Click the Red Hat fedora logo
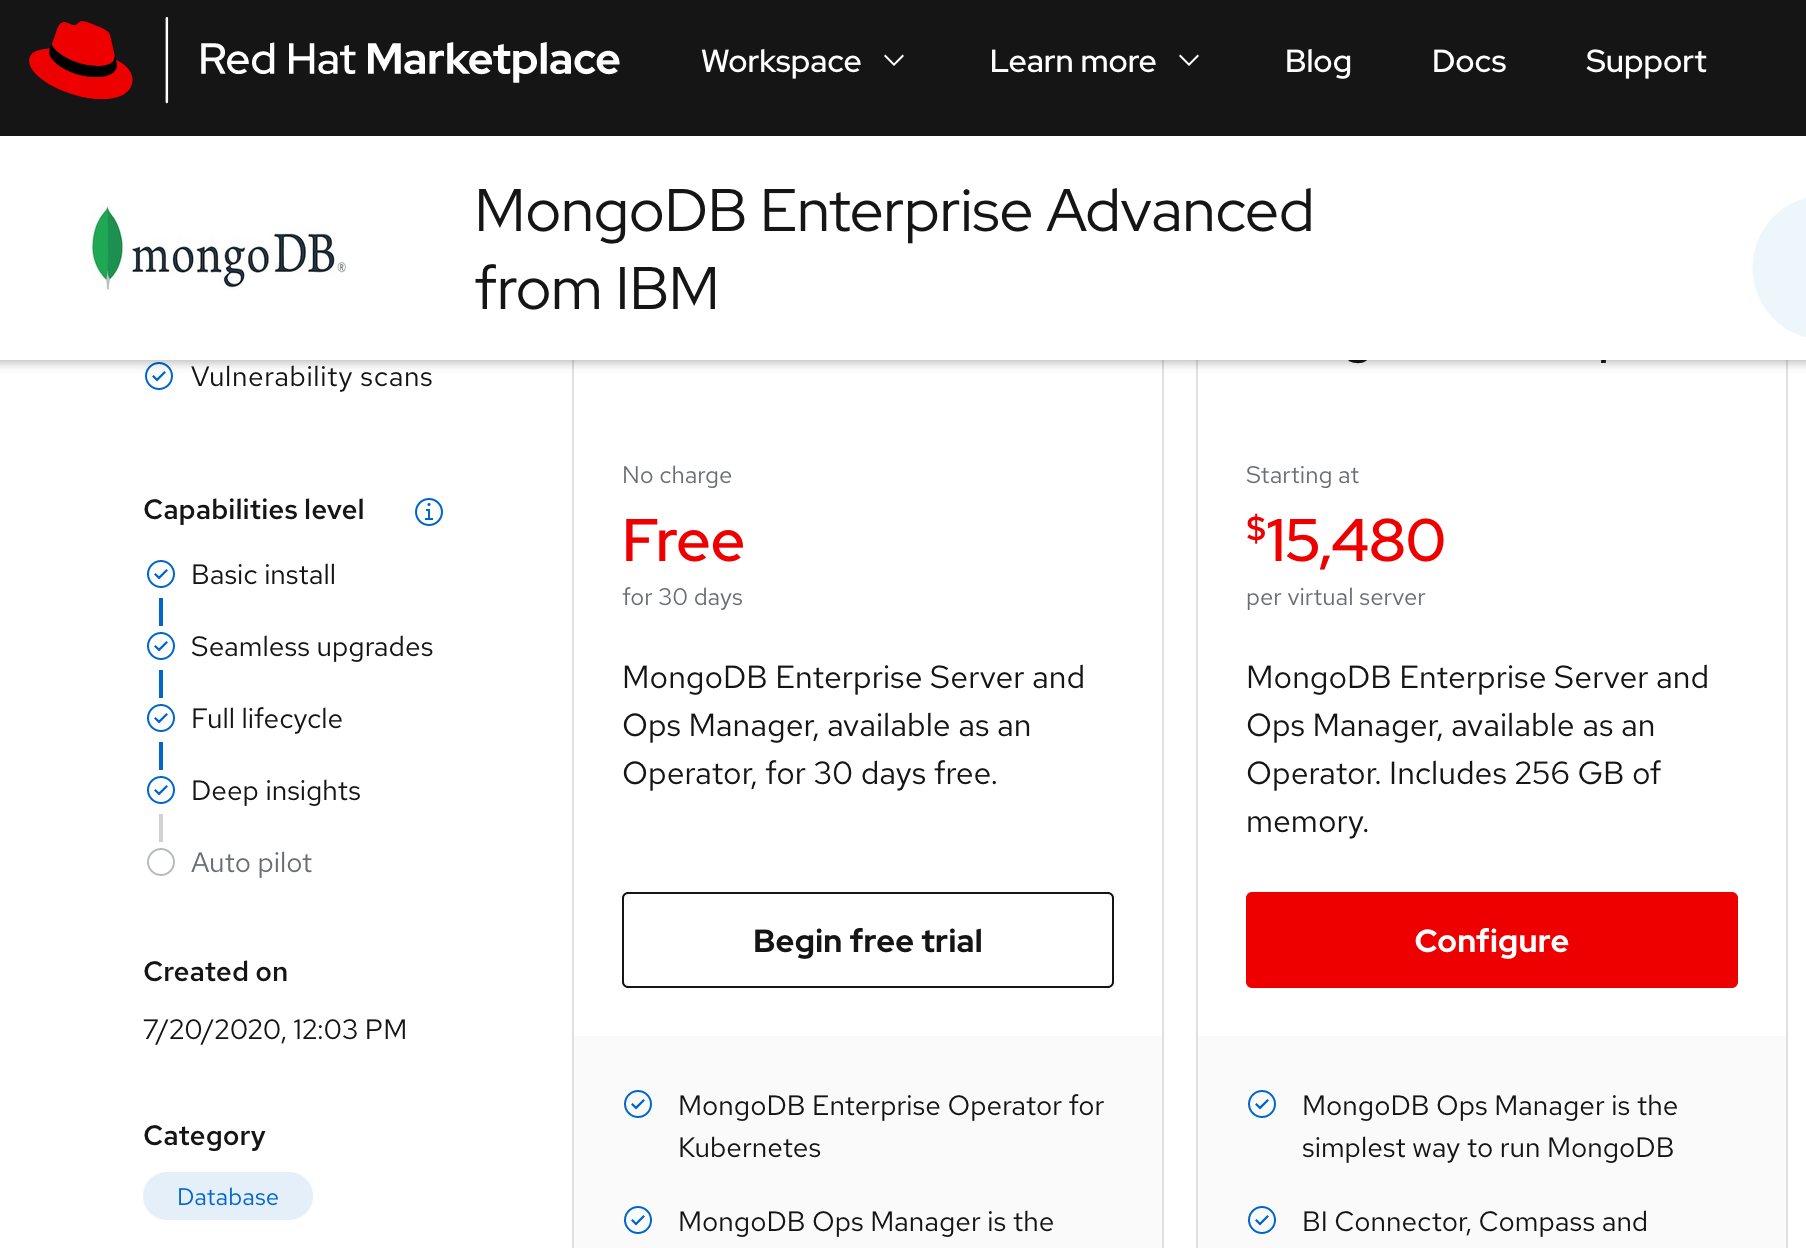This screenshot has width=1806, height=1248. pos(81,61)
